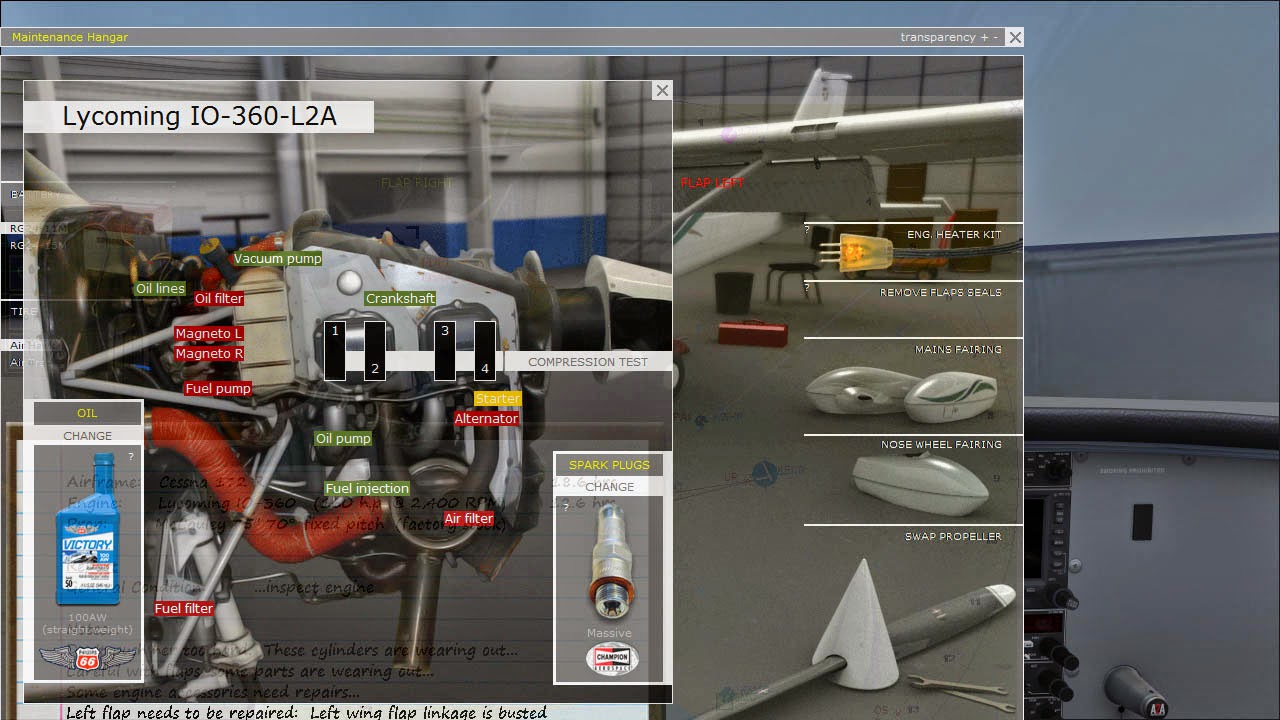This screenshot has width=1280, height=720.
Task: Click the Massive spark plug caption
Action: pos(609,633)
